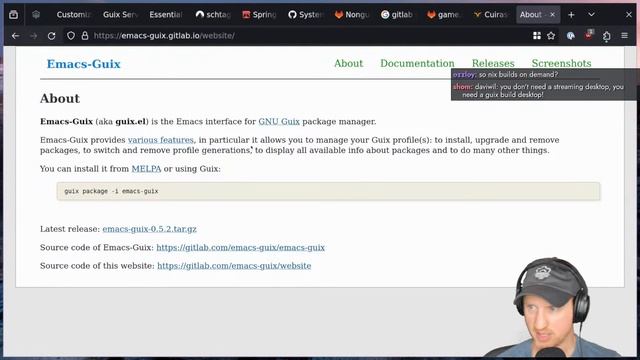The width and height of the screenshot is (640, 360).
Task: Open the About navigation link
Action: point(348,63)
